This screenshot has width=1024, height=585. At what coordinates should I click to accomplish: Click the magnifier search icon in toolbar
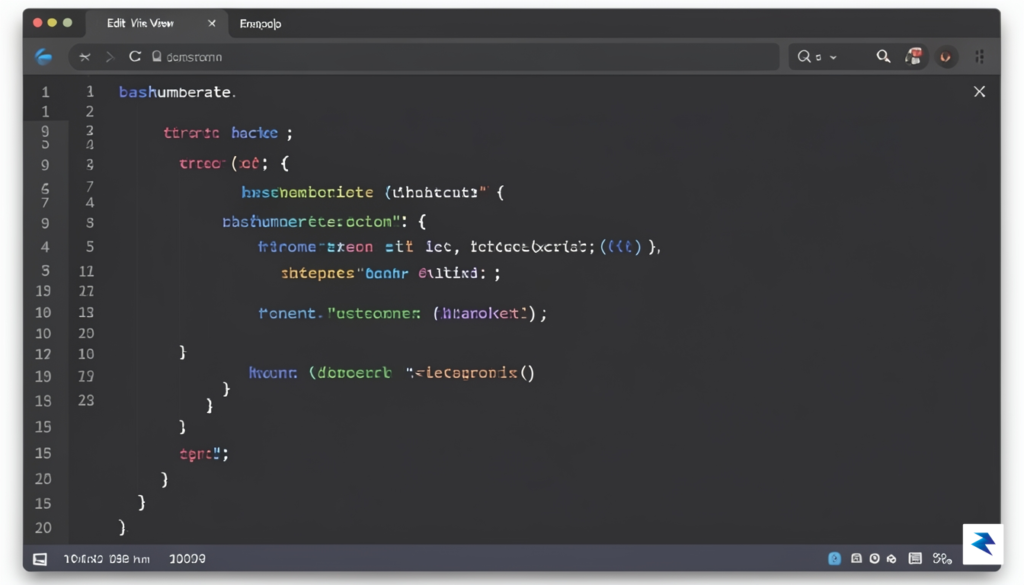tap(883, 57)
